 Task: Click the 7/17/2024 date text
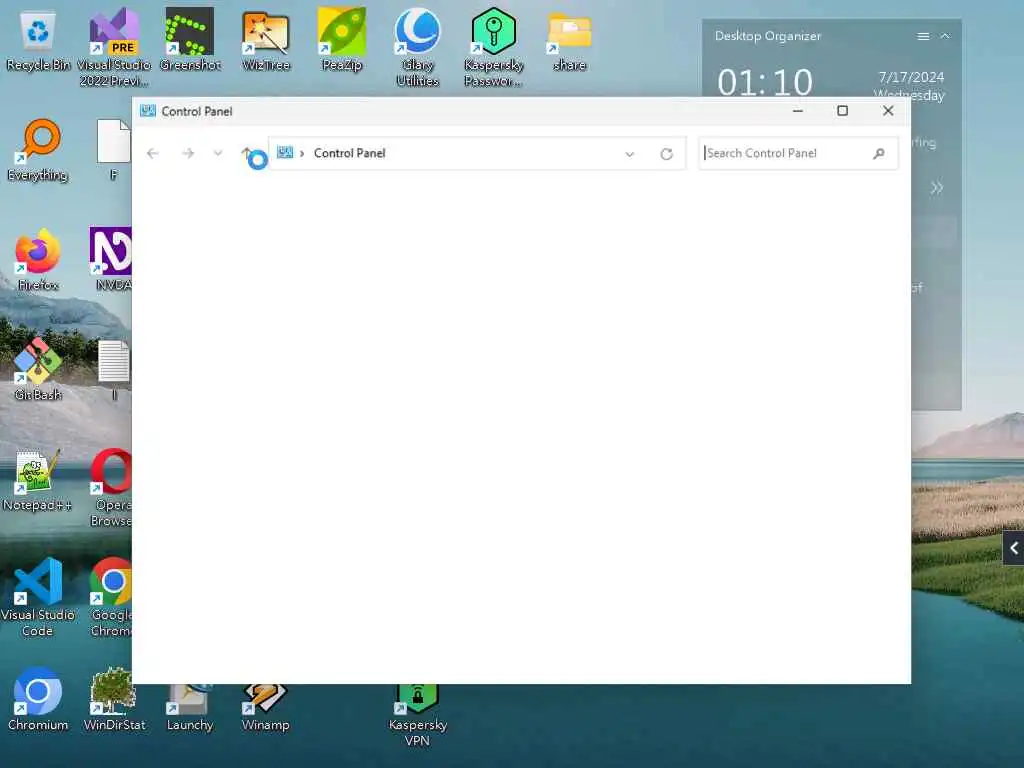pos(911,77)
